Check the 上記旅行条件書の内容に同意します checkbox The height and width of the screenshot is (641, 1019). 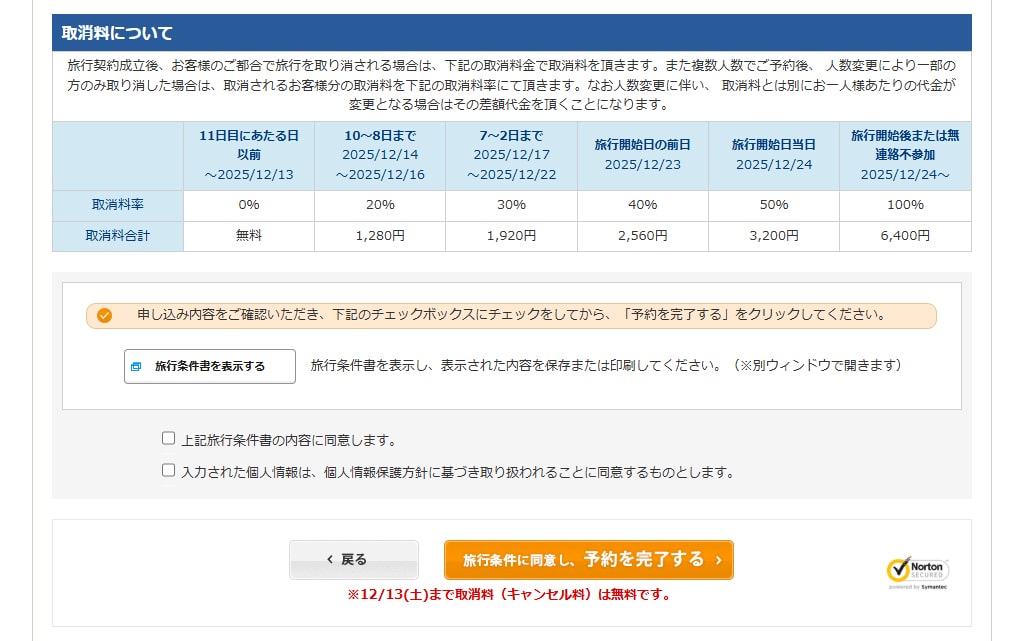coord(168,438)
